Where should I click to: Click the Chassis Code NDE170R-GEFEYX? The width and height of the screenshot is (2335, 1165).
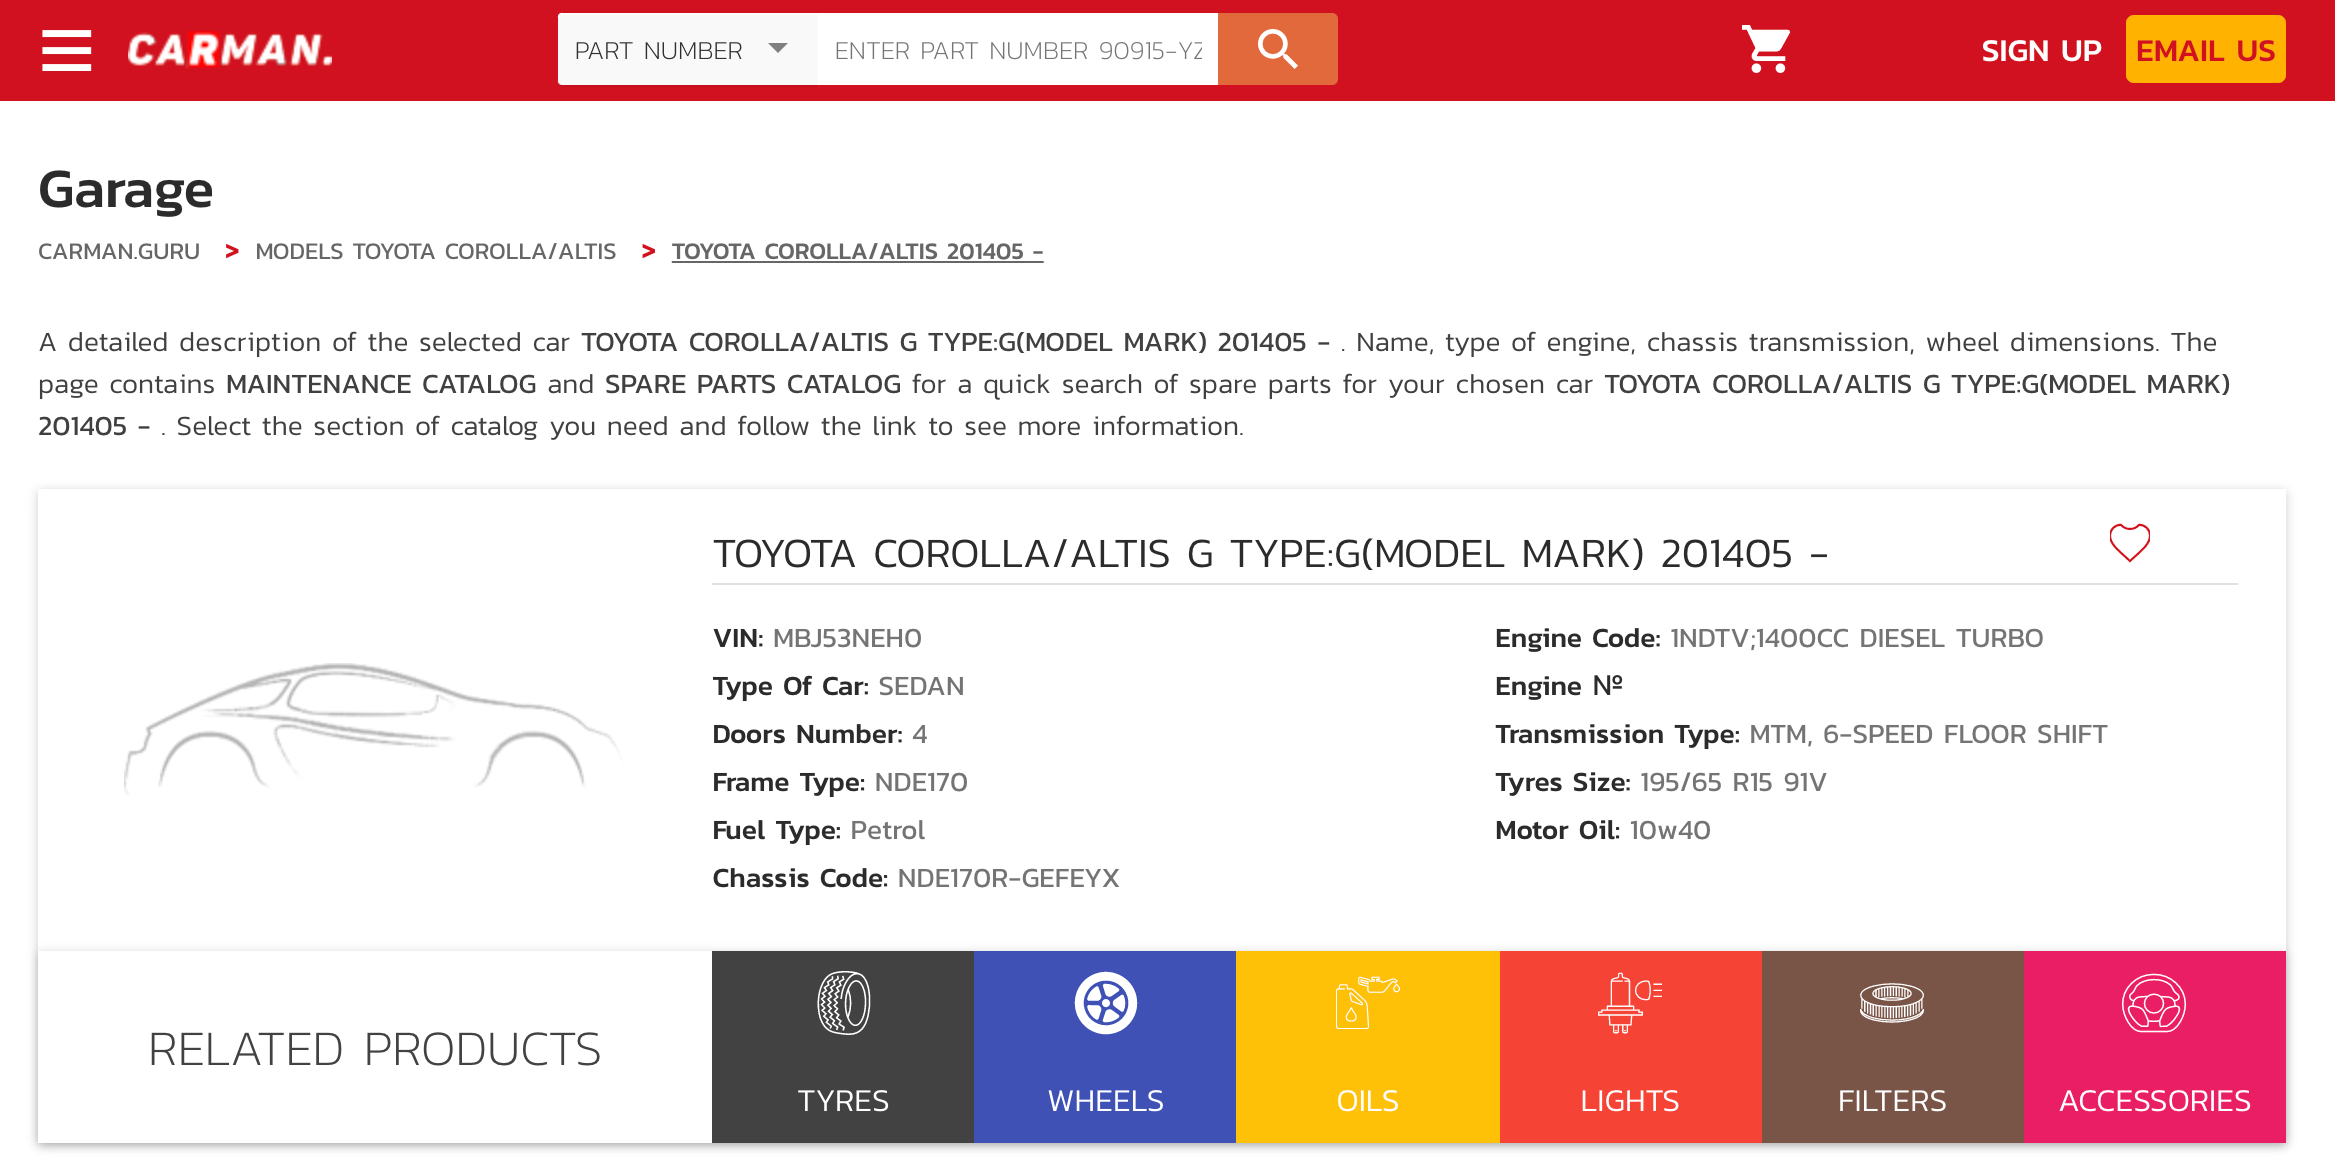(1008, 878)
